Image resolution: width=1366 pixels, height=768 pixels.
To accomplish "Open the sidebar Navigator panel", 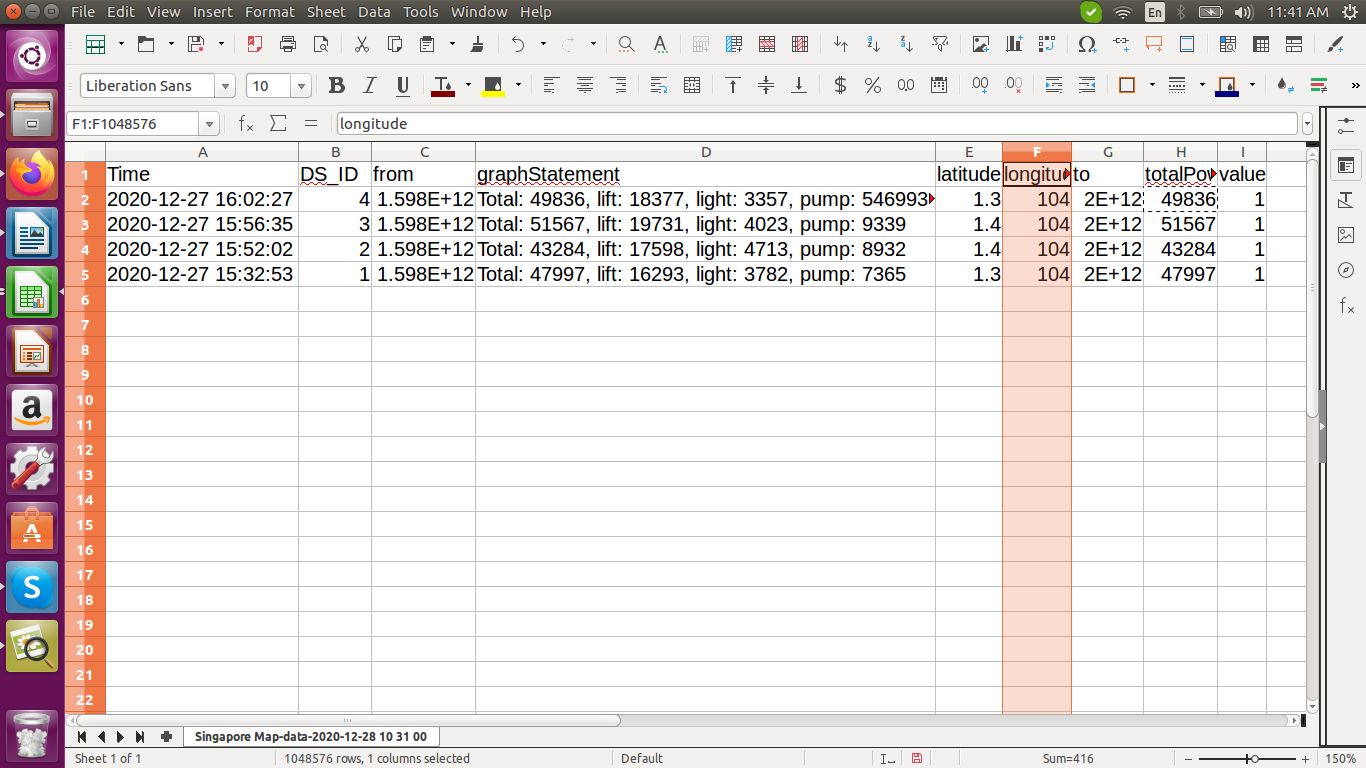I will pos(1346,270).
